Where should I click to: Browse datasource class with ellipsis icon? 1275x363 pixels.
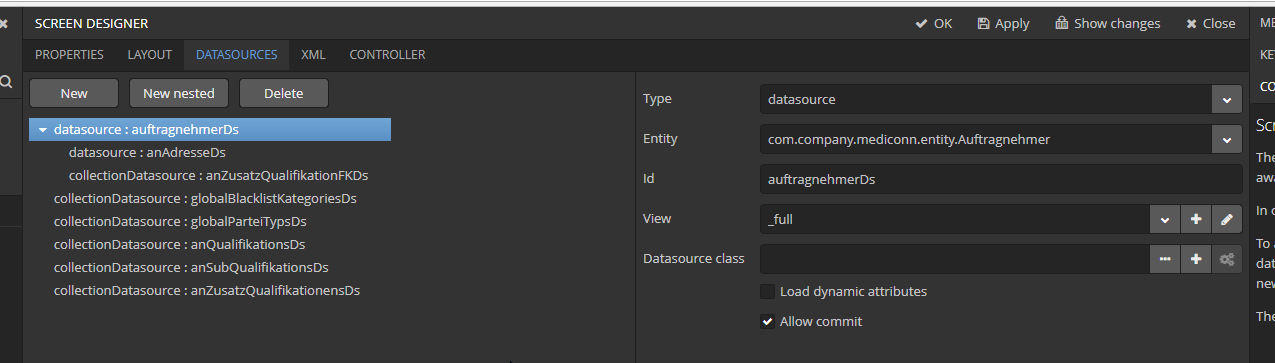pyautogui.click(x=1165, y=259)
